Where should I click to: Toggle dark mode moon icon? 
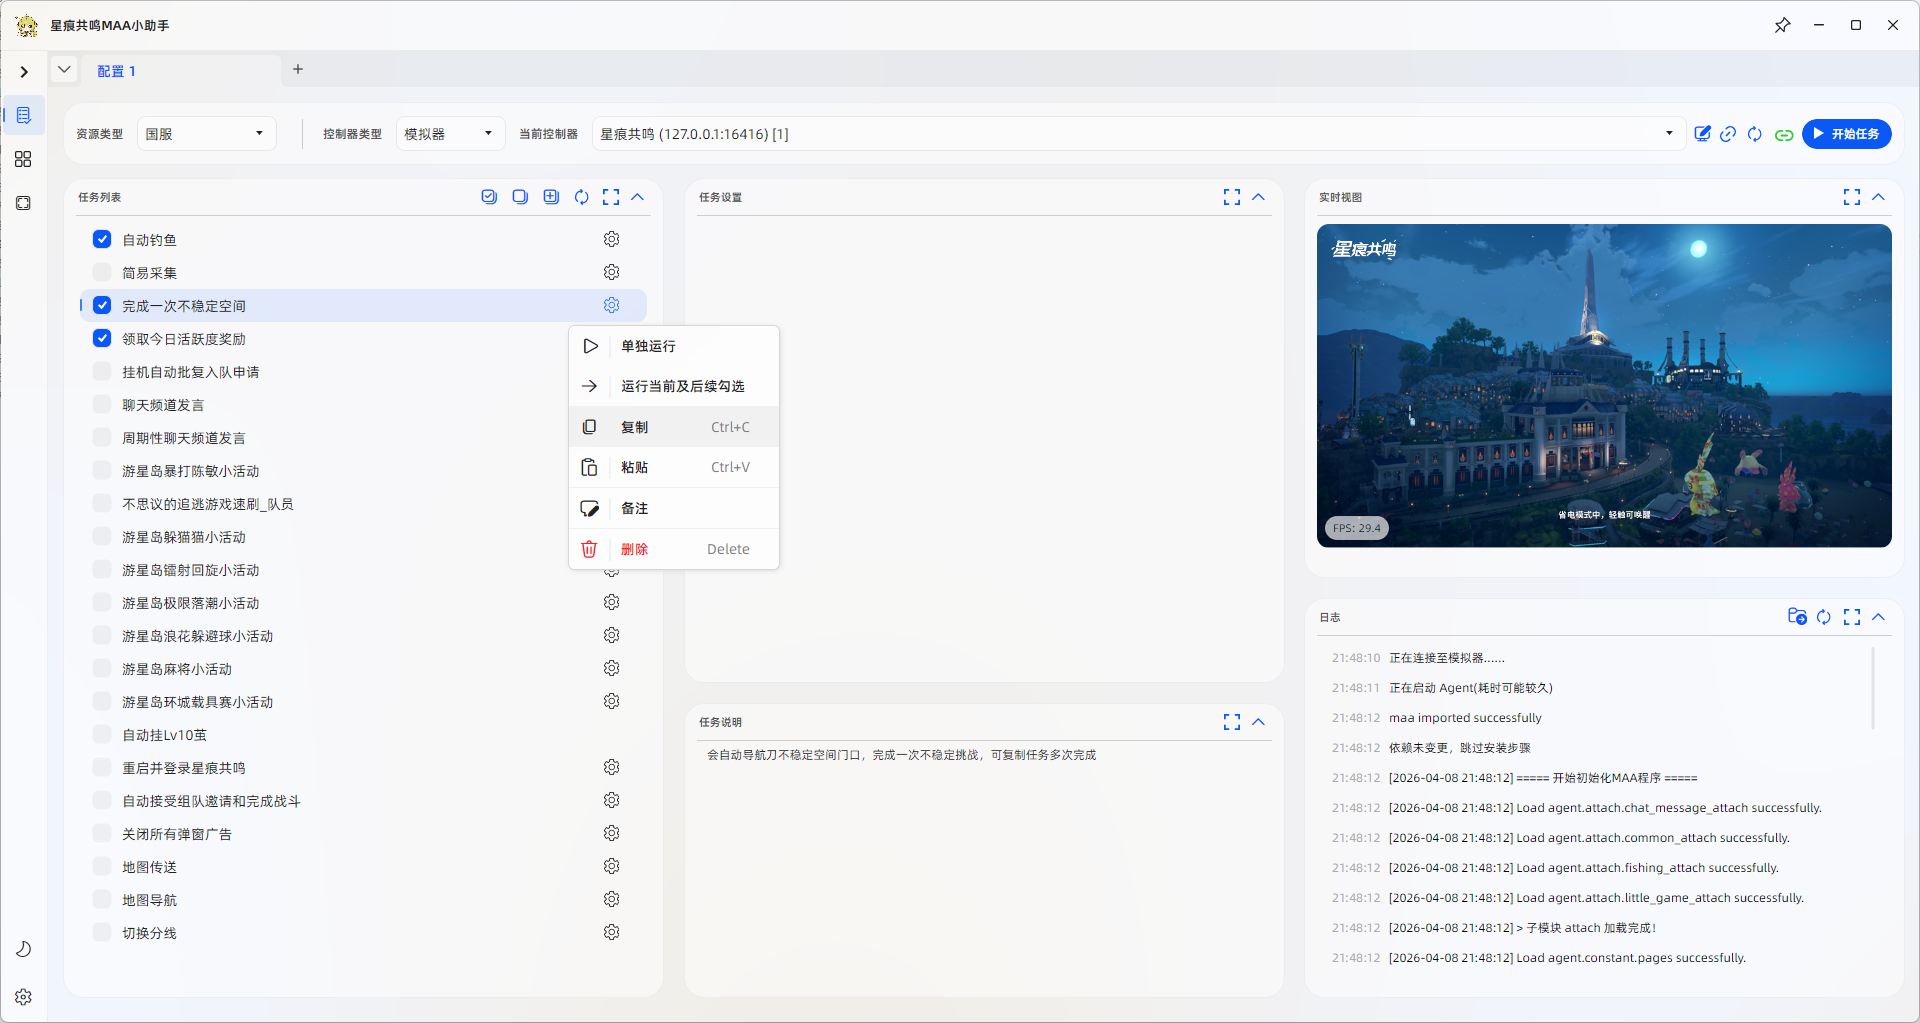coord(23,949)
